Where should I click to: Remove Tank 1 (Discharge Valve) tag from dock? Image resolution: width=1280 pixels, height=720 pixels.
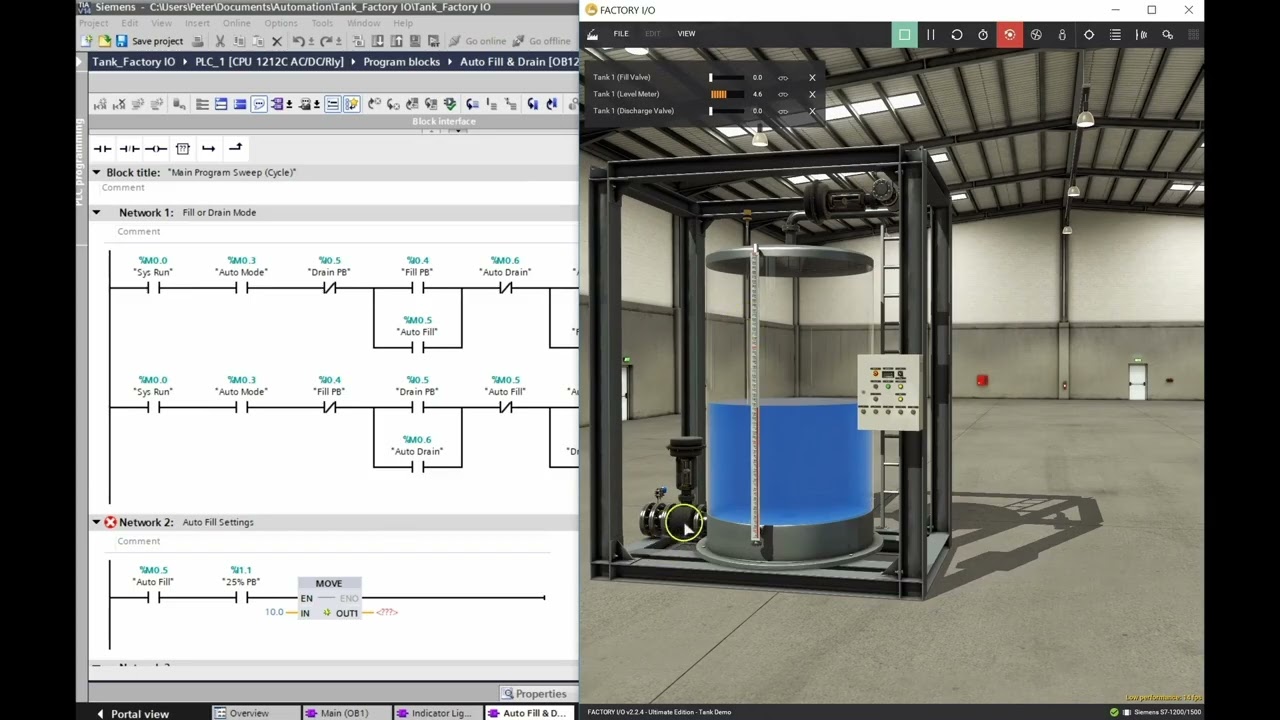coord(812,111)
